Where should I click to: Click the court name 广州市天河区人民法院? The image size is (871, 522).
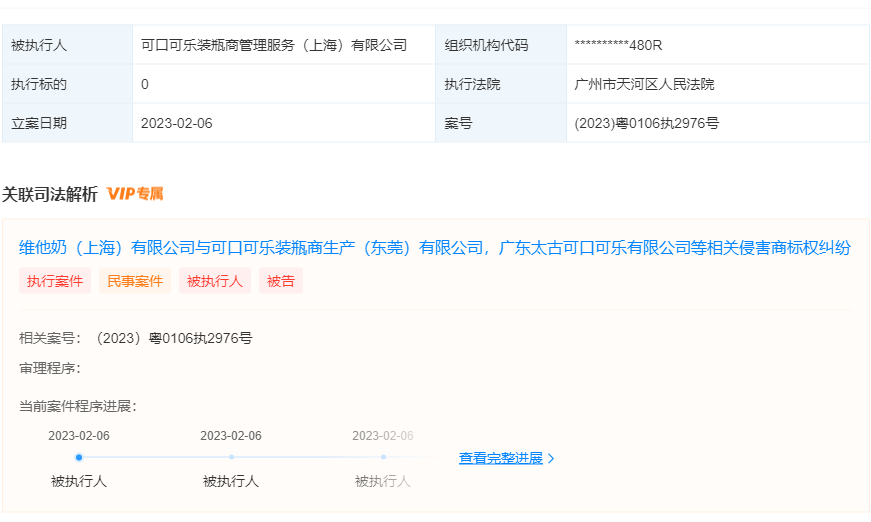pos(644,84)
